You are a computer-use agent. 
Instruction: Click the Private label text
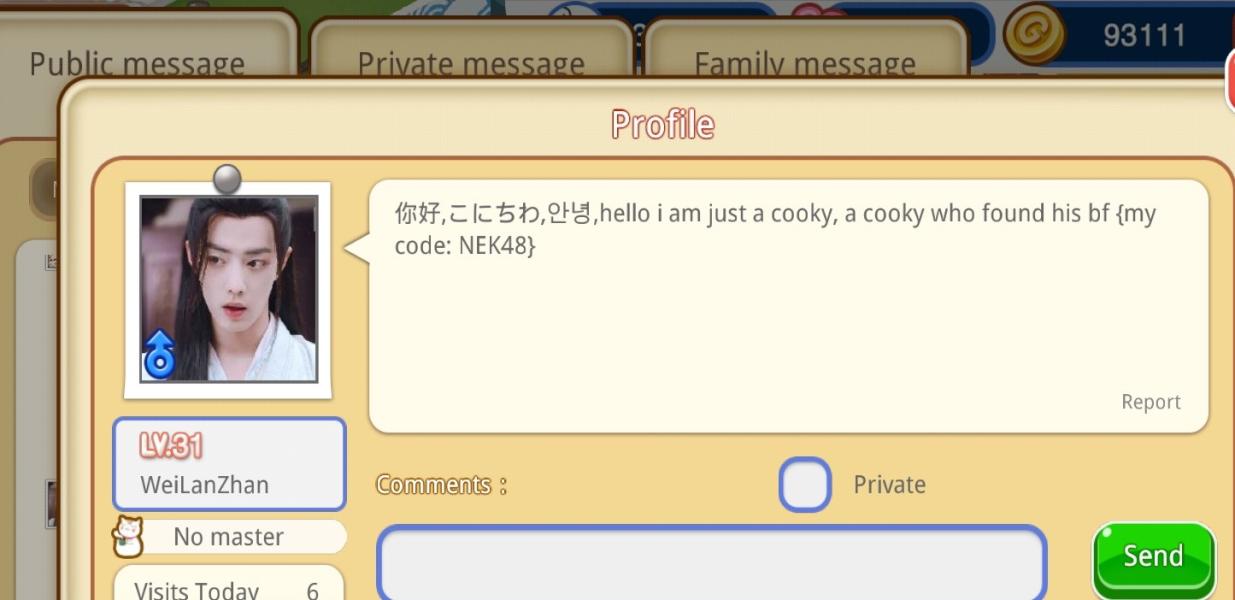[x=889, y=485]
